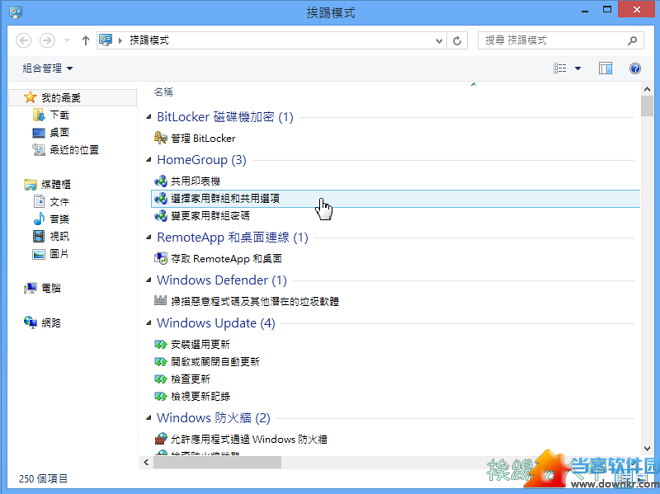Open the Help button
This screenshot has width=660, height=494.
[x=635, y=68]
